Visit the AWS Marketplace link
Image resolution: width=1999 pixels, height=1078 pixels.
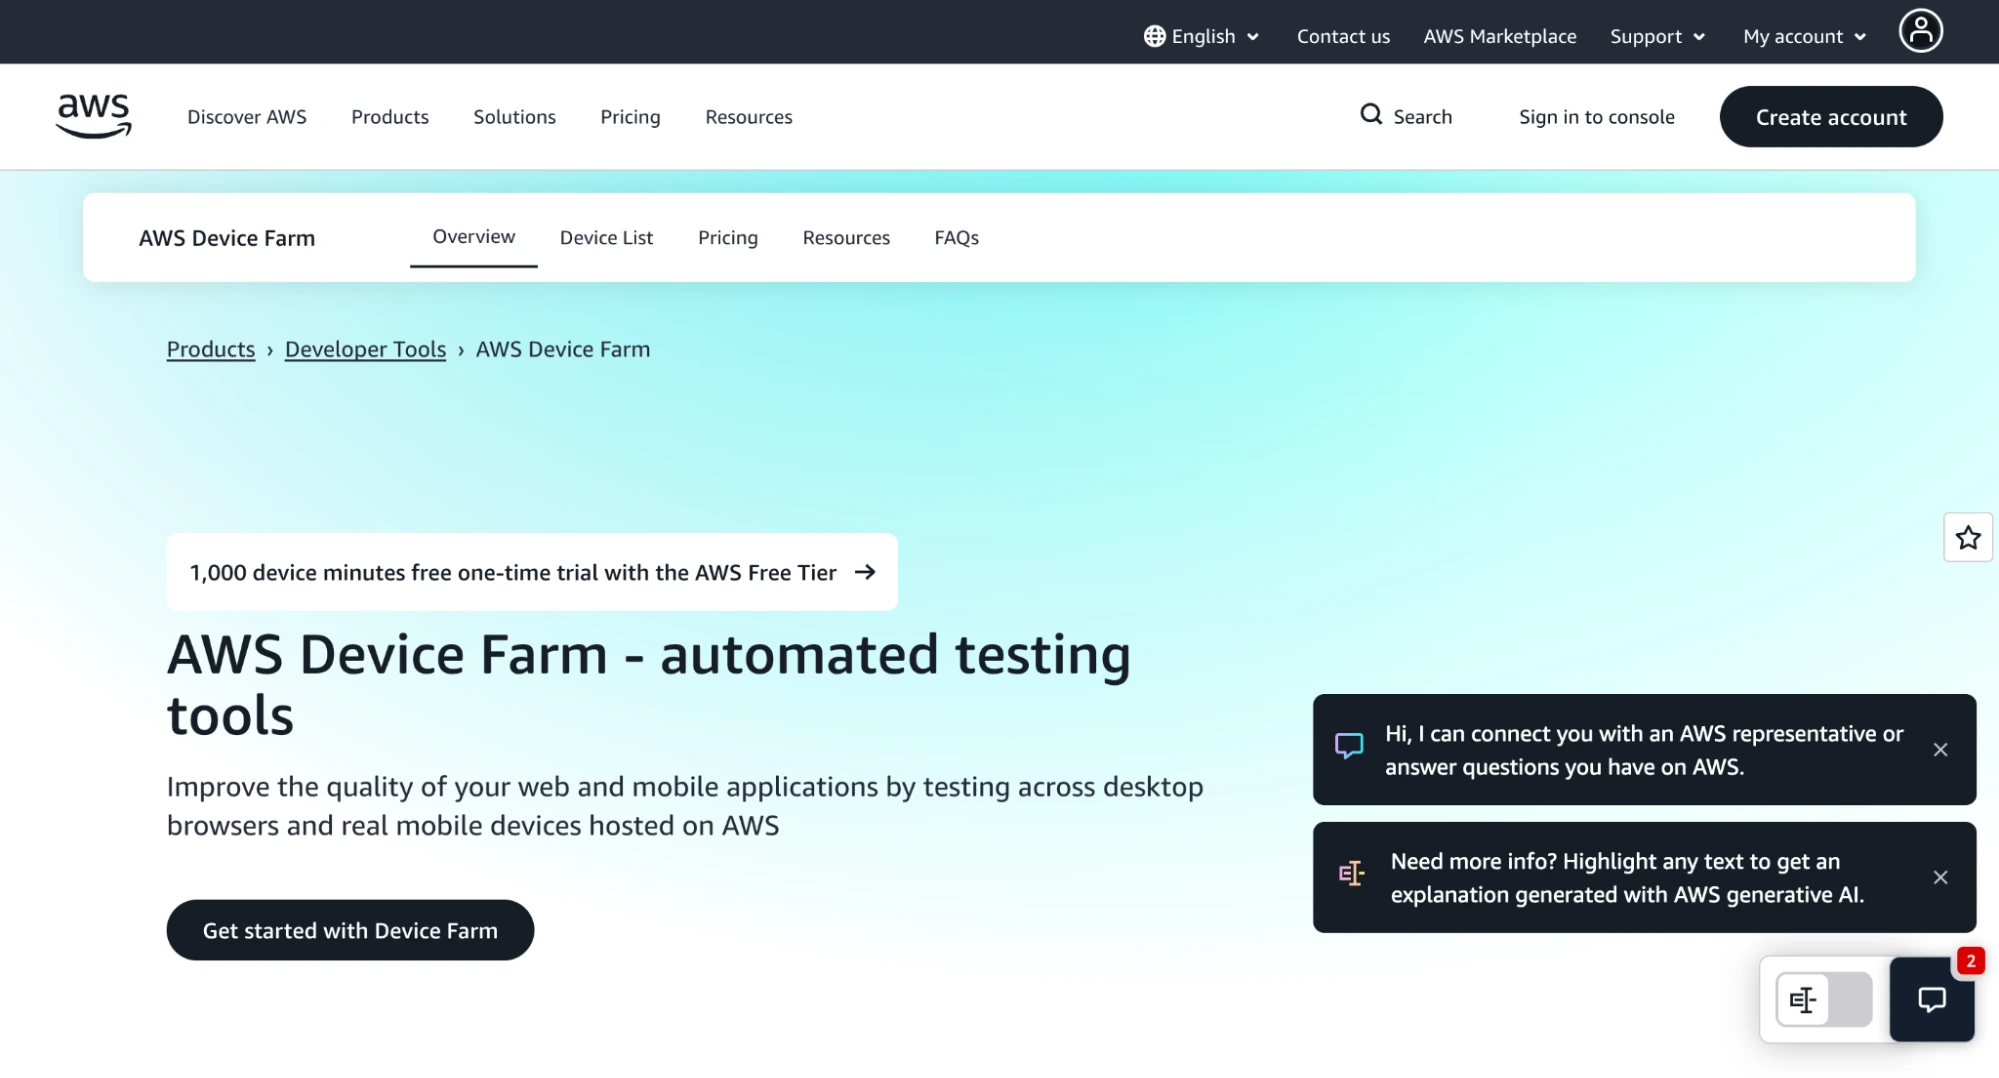point(1499,36)
